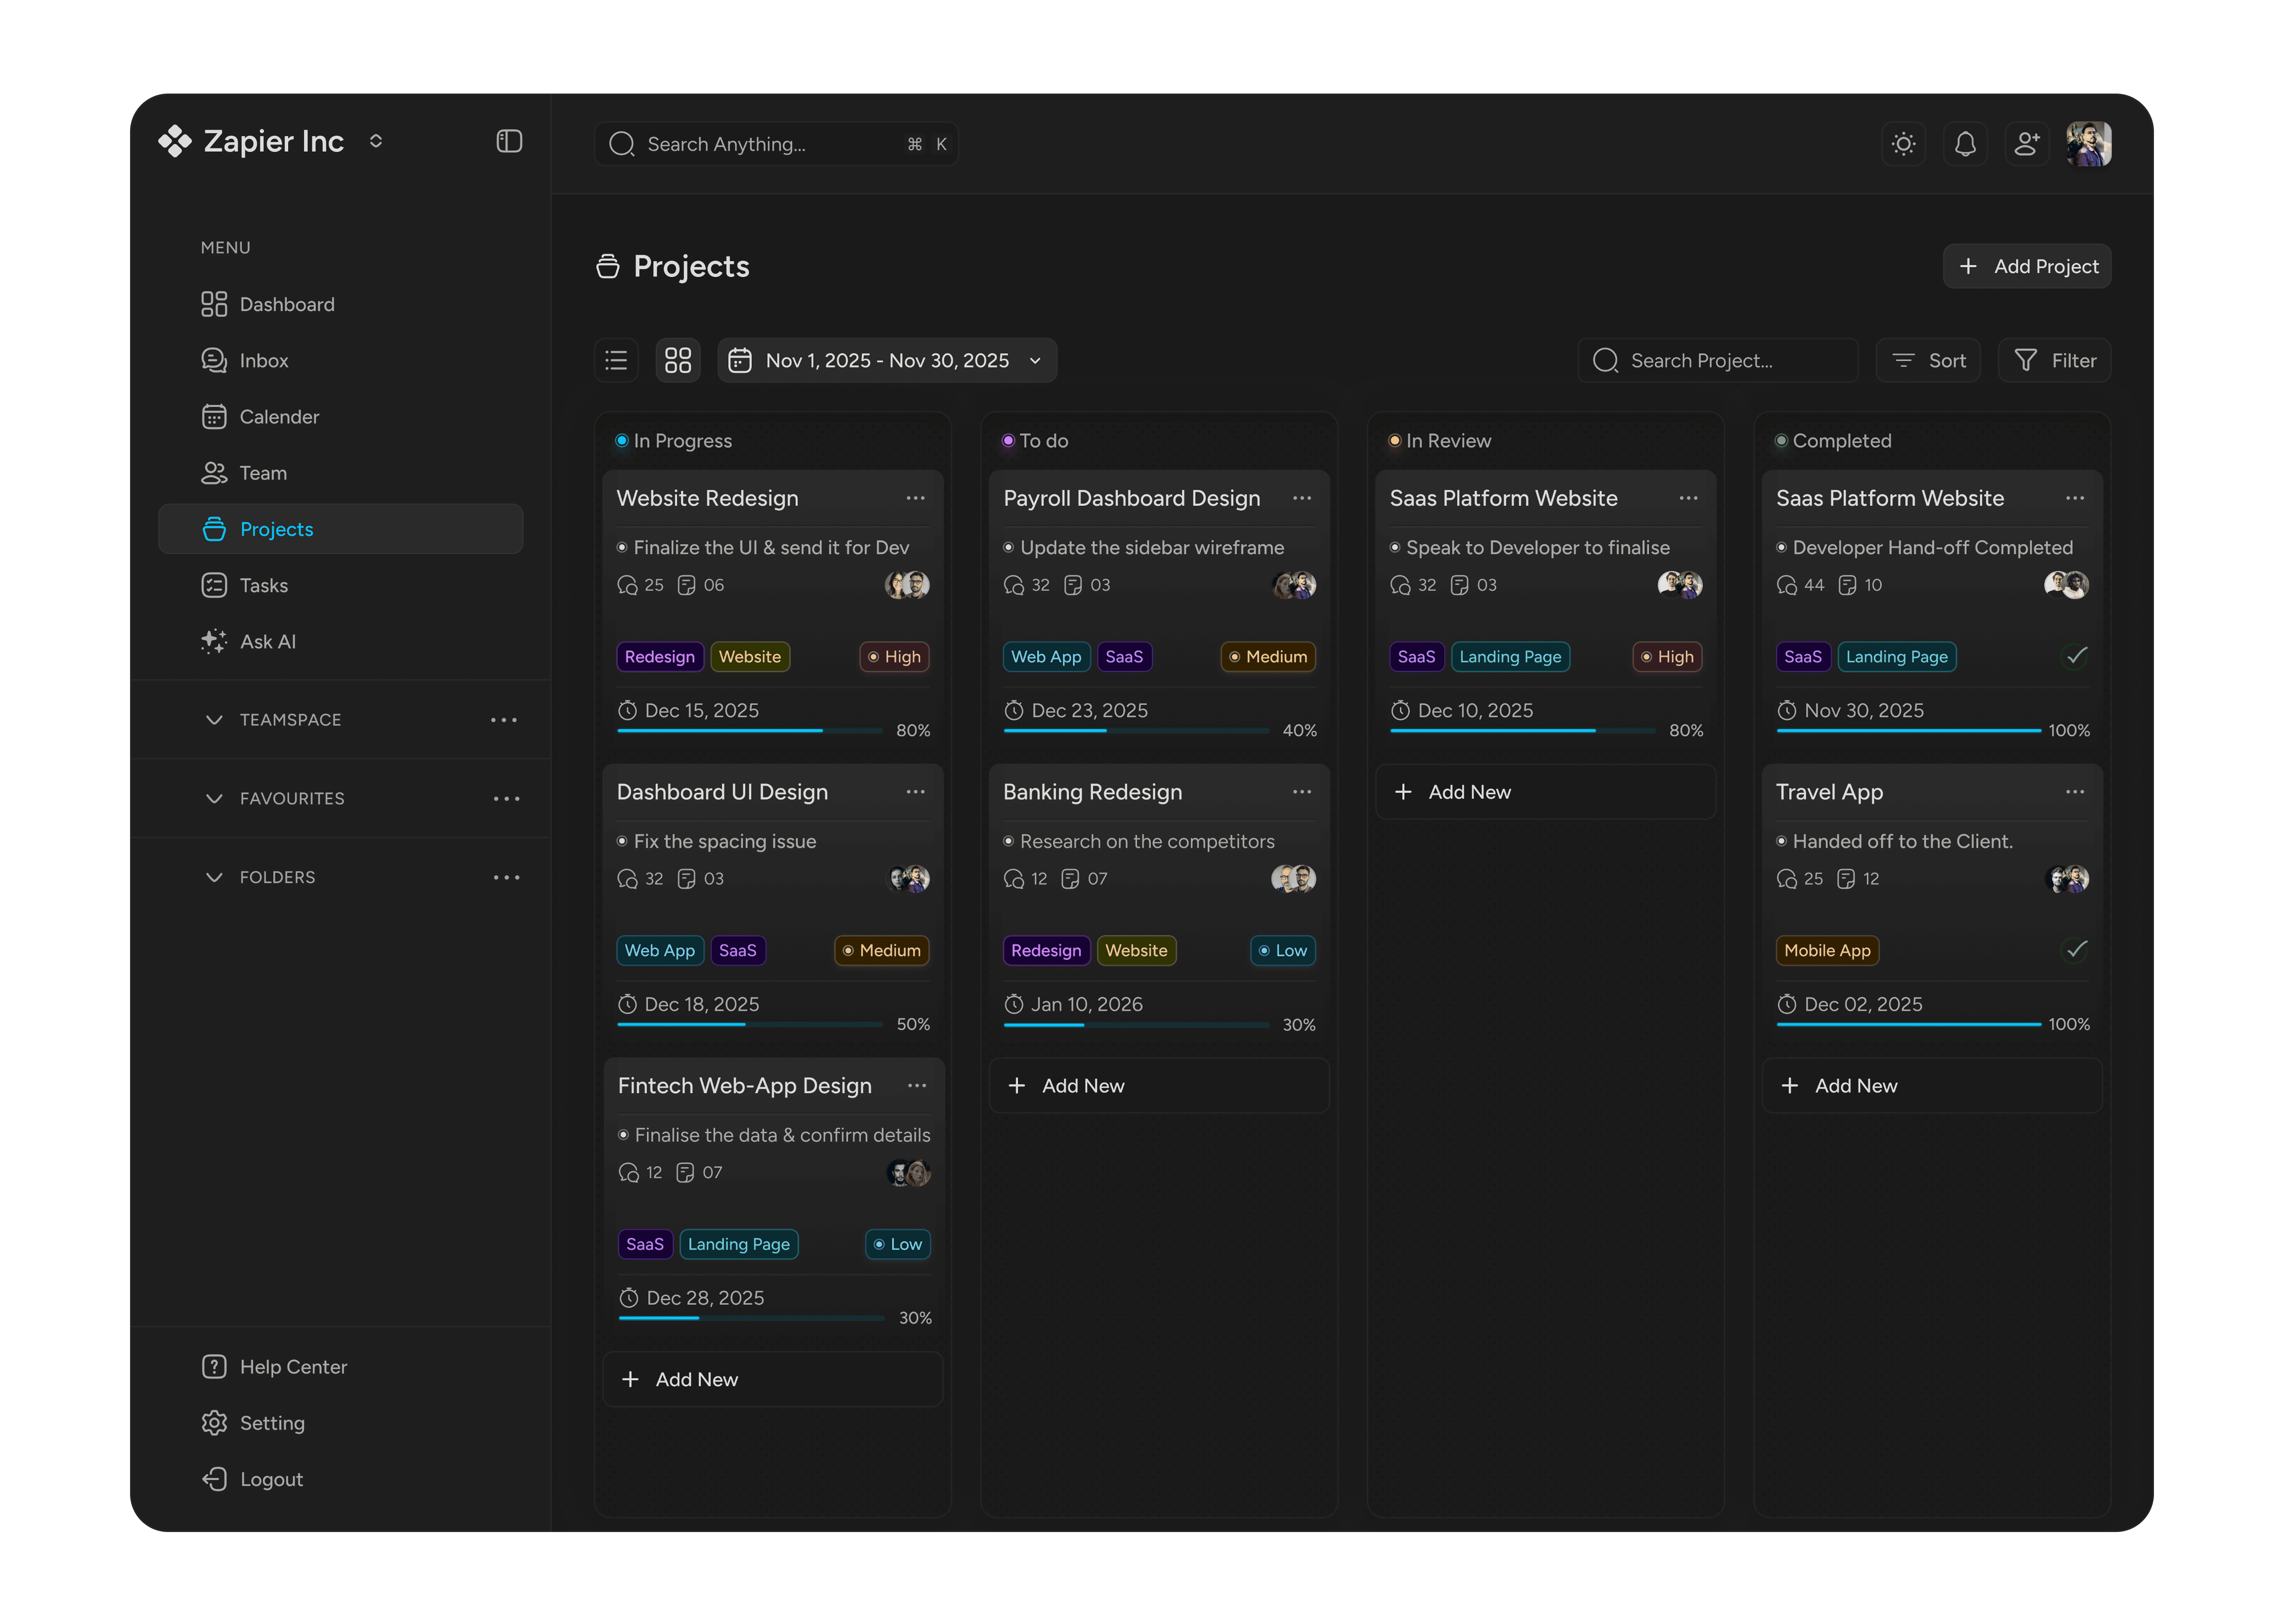Open the Filter funnel icon

click(2025, 360)
